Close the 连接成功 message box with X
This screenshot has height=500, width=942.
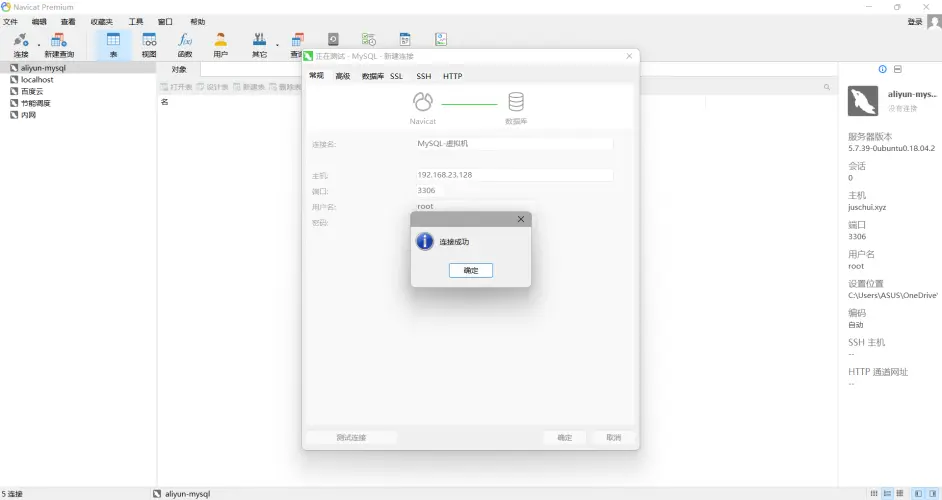coord(521,219)
